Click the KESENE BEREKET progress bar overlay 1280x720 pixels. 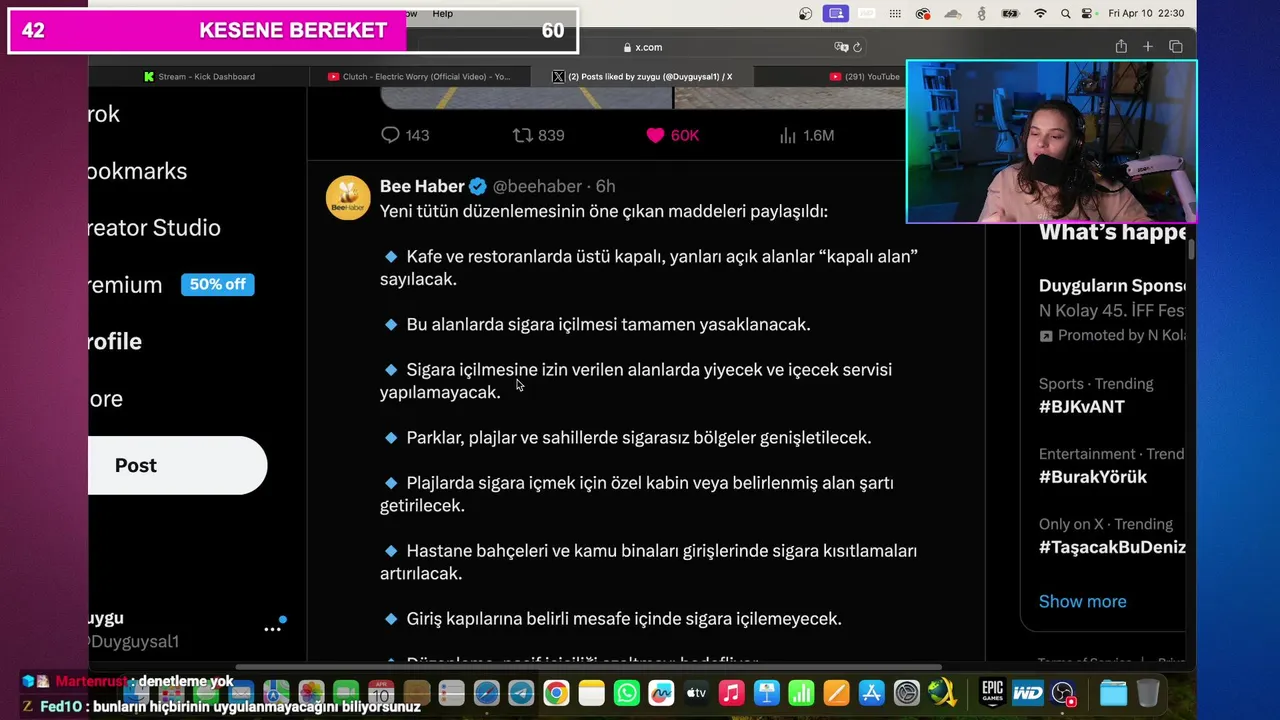tap(293, 31)
